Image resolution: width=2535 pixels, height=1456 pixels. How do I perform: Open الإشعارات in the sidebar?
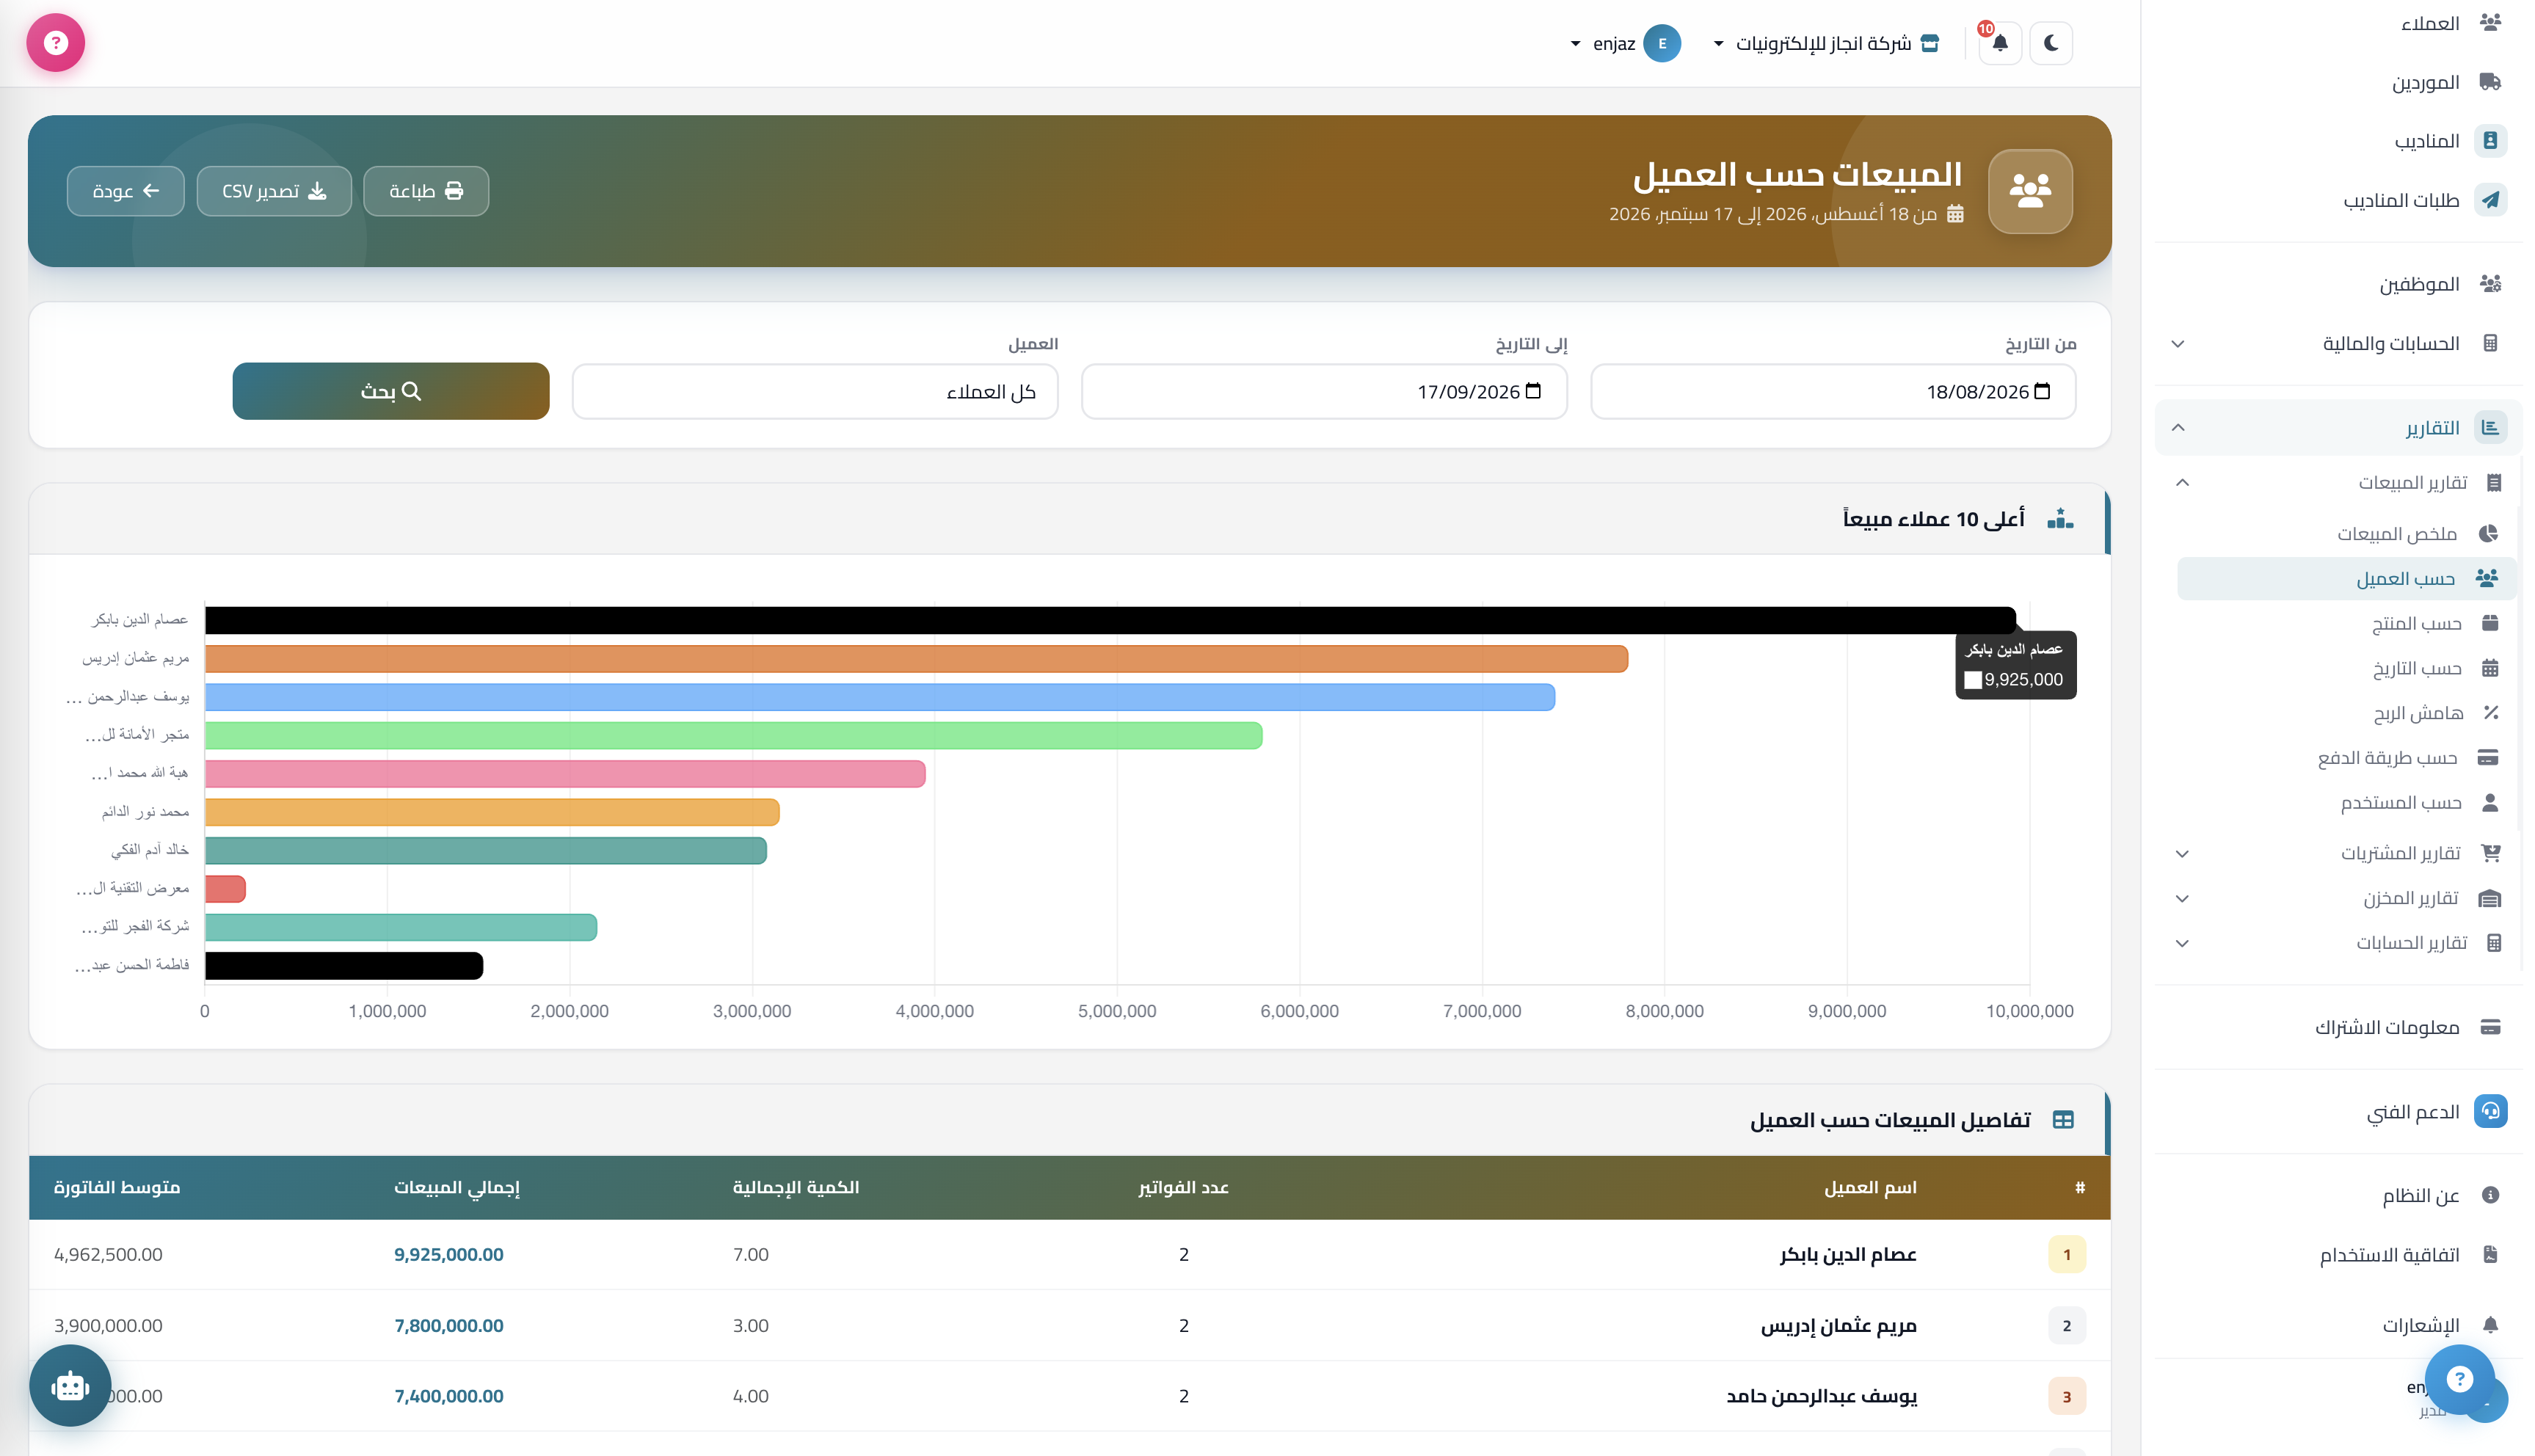pyautogui.click(x=2337, y=1326)
